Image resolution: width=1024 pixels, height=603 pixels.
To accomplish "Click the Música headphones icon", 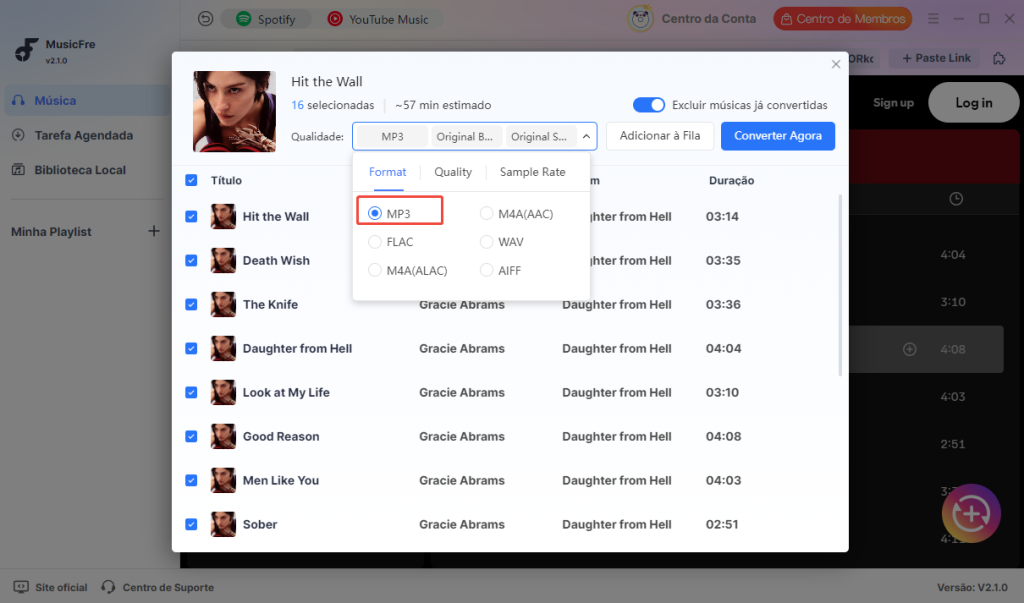I will [18, 101].
